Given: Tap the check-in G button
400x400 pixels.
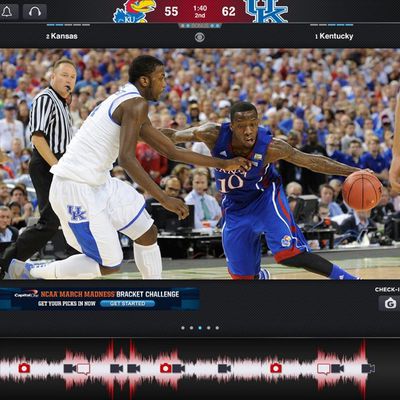Looking at the screenshot, I should click(x=389, y=303).
